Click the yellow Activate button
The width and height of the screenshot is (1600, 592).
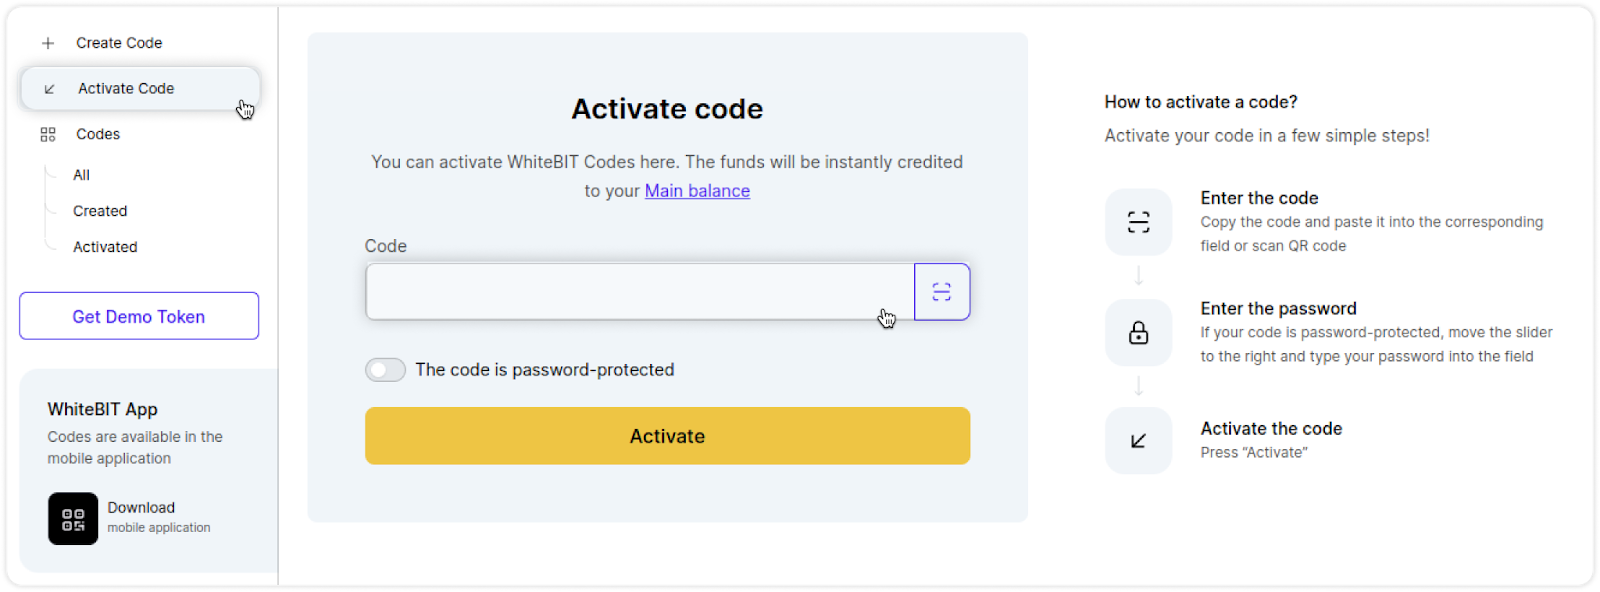tap(667, 436)
